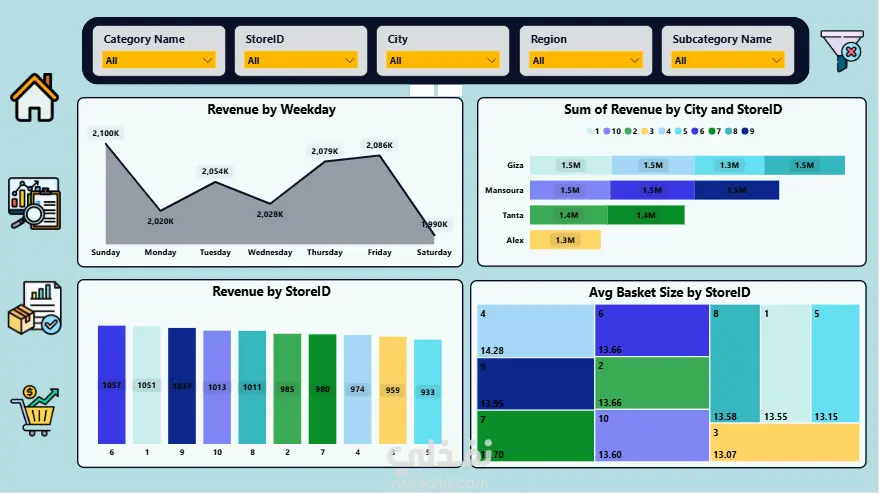
Task: Select the bar labeled 1013 for store 10
Action: point(217,387)
